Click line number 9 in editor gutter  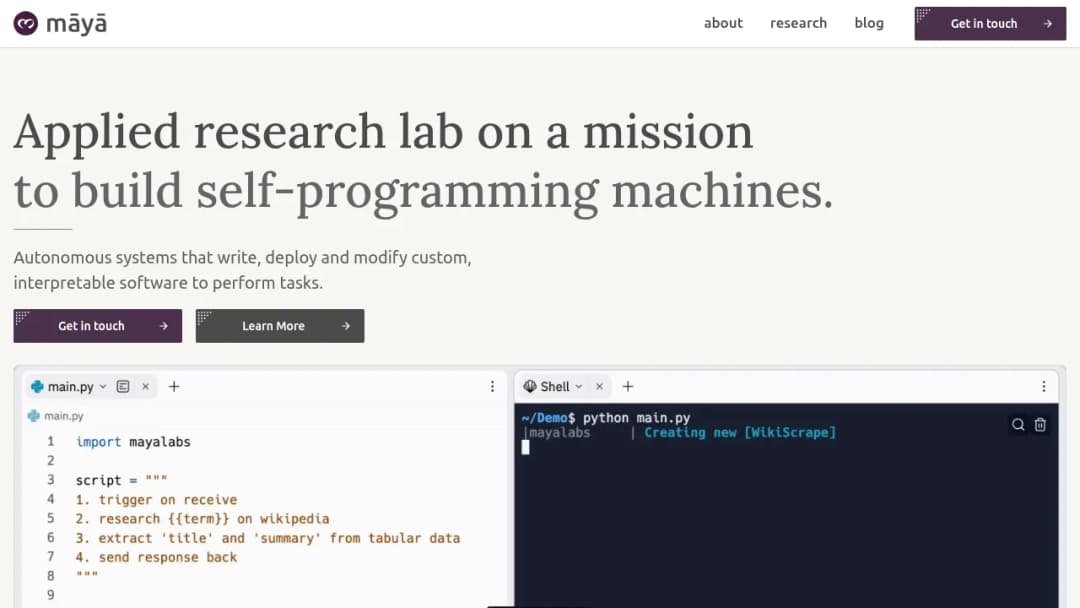click(50, 595)
